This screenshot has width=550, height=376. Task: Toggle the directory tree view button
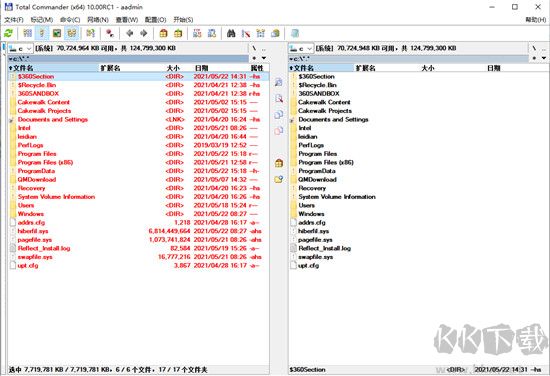coord(72,33)
